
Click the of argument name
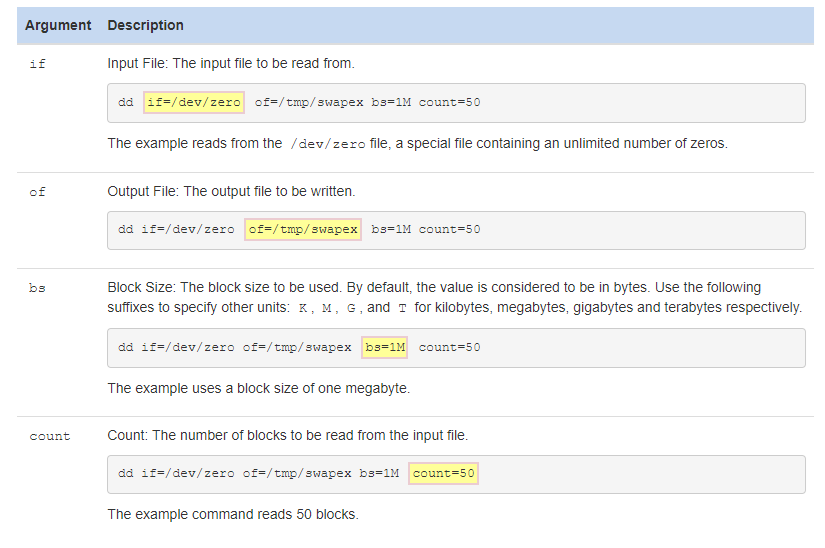[x=37, y=192]
